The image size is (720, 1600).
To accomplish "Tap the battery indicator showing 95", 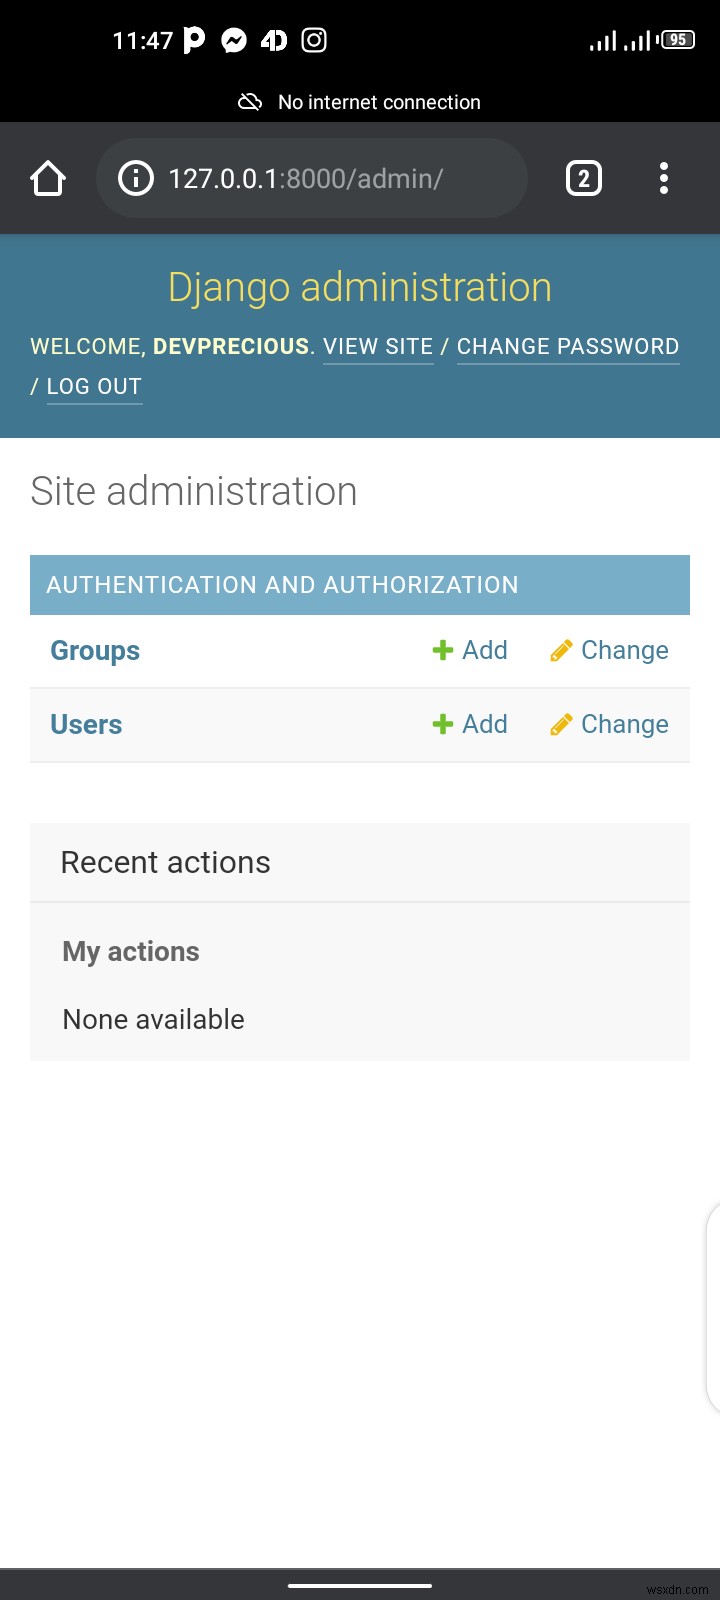I will (676, 40).
